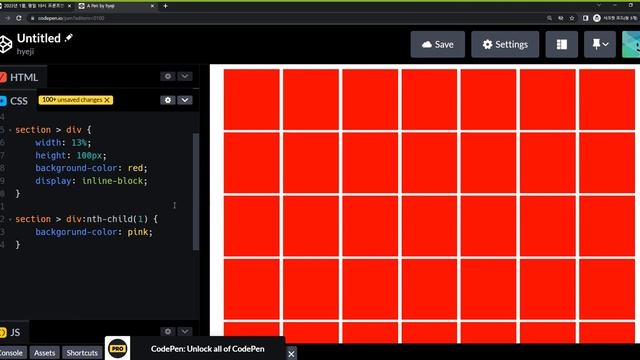Expand the JS editor dropdown chevron
The width and height of the screenshot is (640, 360).
tap(184, 331)
